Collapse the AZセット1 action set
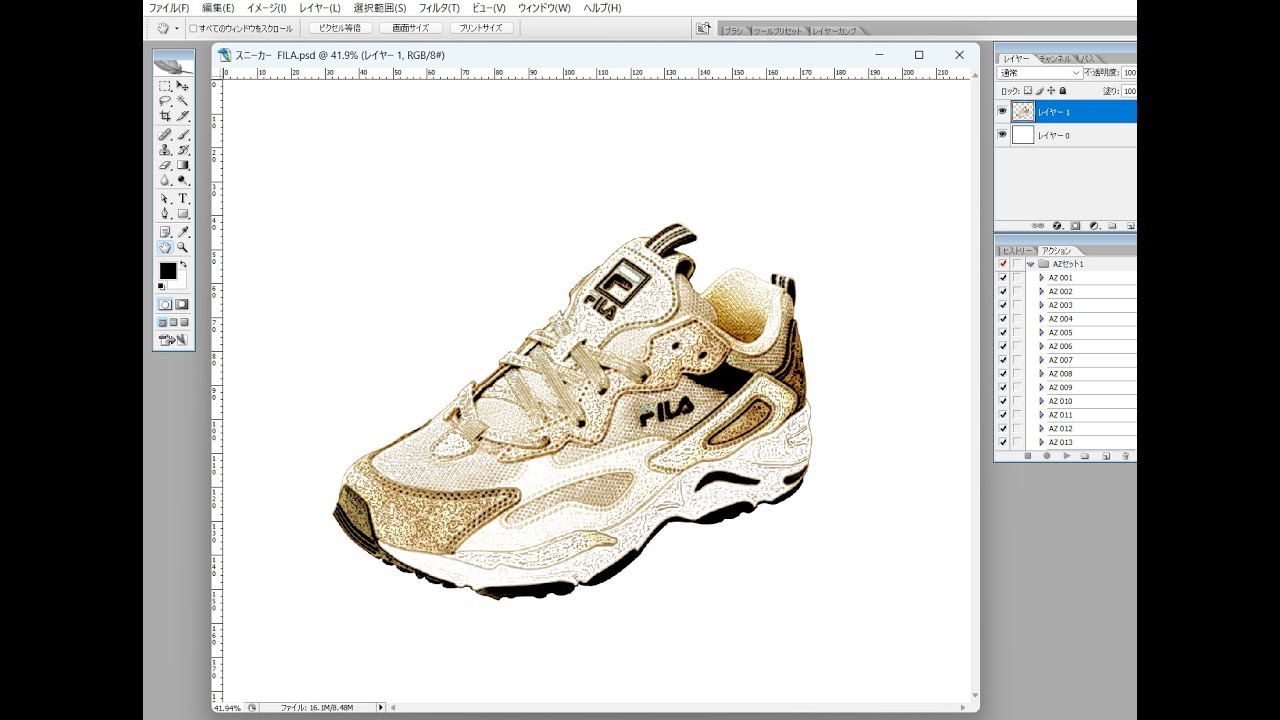This screenshot has width=1280, height=720. (1029, 264)
